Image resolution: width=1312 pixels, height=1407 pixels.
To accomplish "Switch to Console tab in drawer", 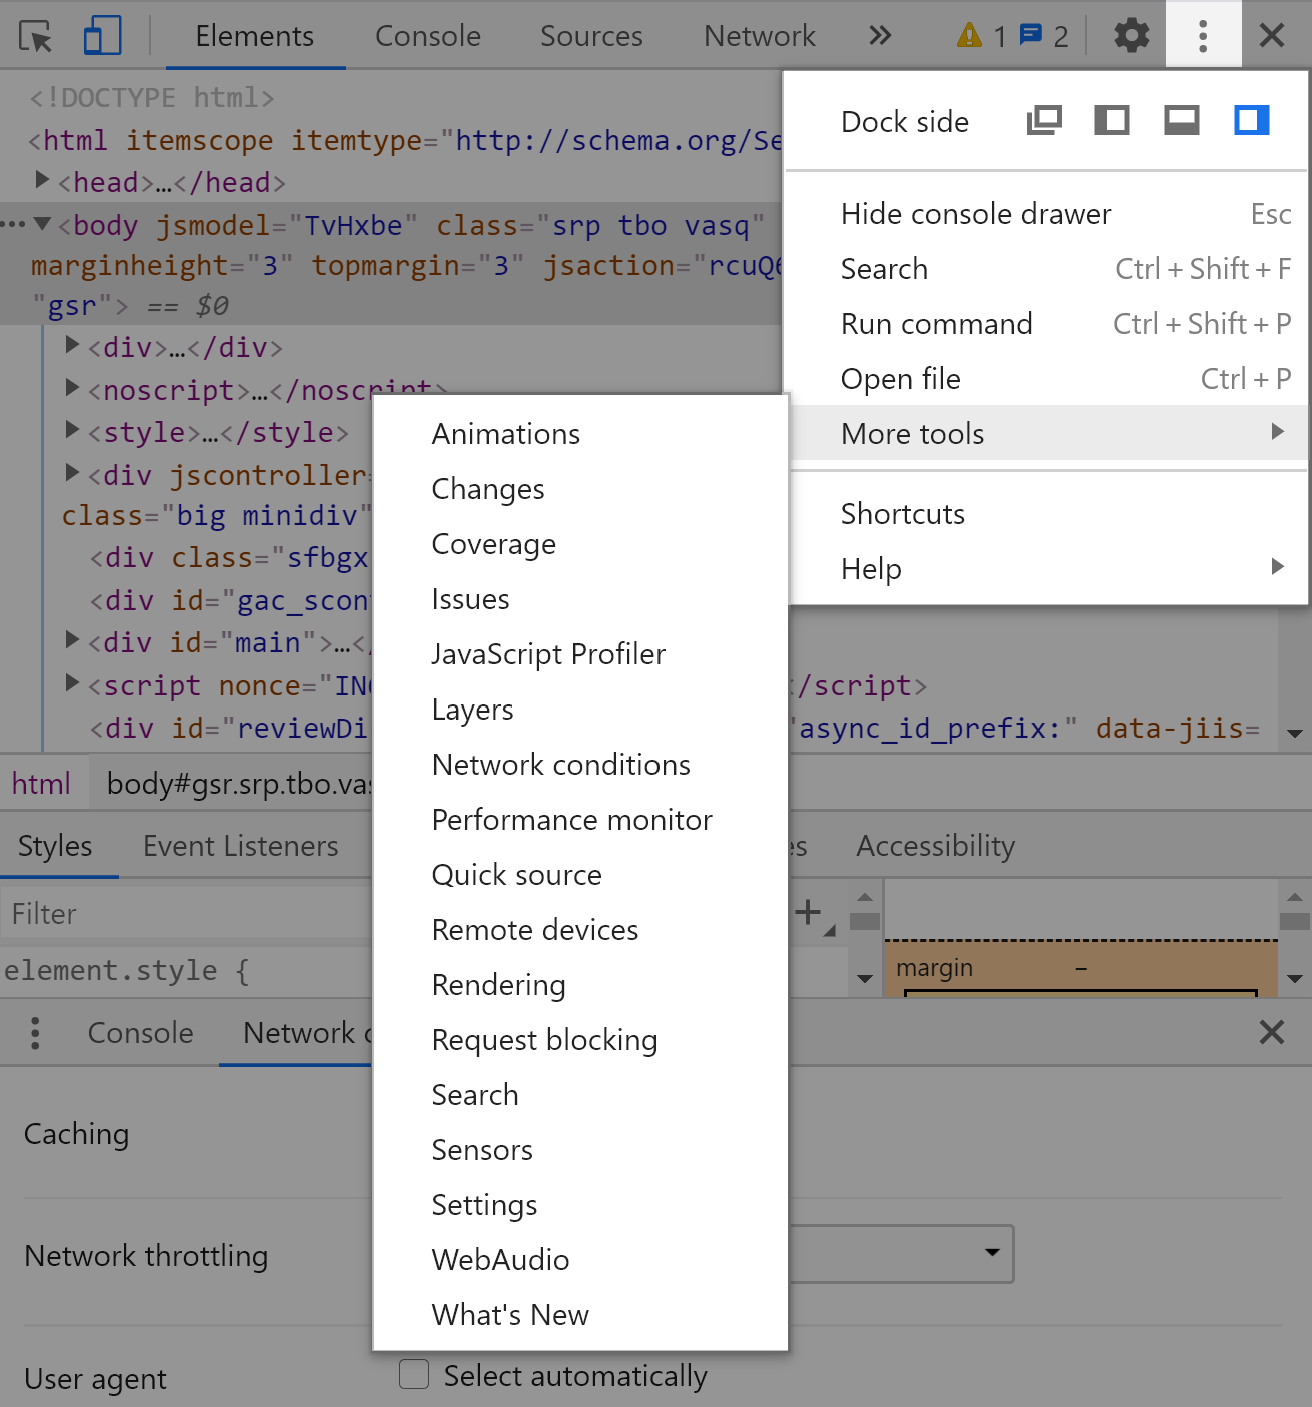I will 141,1033.
